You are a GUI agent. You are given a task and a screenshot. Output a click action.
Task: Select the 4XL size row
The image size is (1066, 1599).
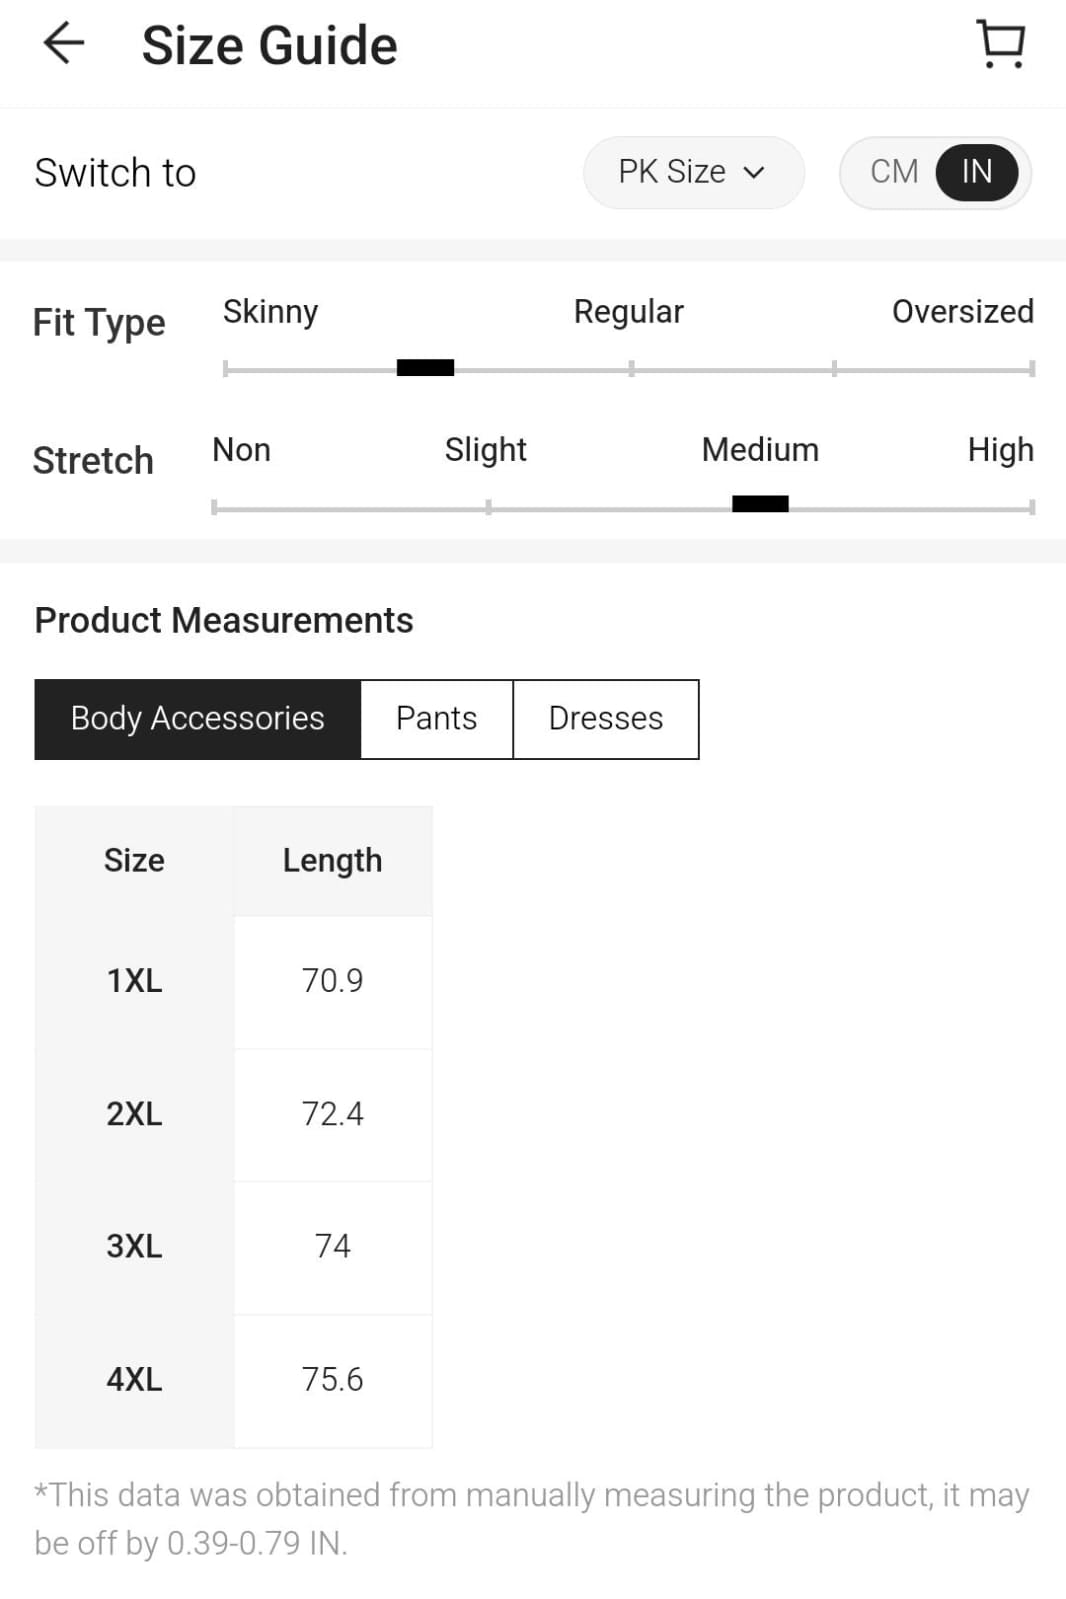[x=233, y=1380]
